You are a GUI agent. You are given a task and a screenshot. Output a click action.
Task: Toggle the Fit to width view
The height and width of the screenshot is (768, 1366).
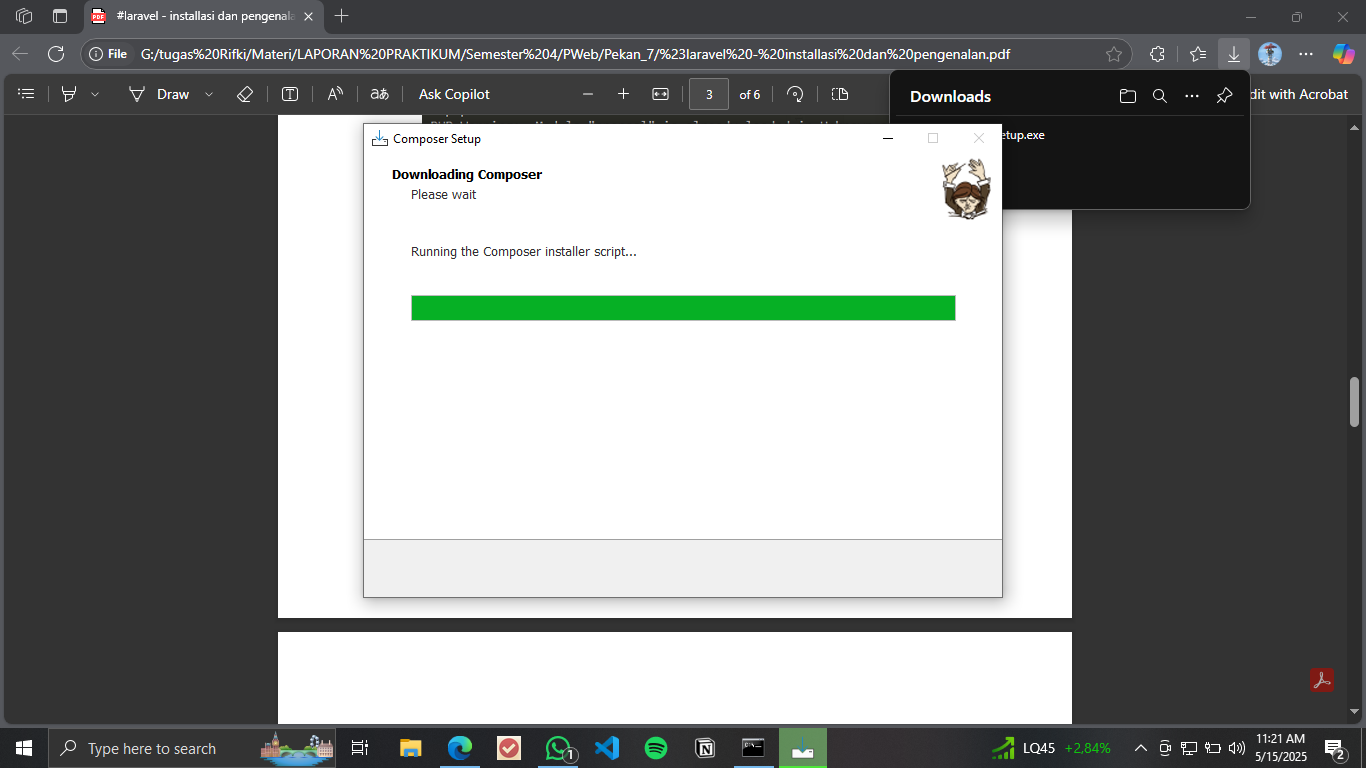point(660,94)
